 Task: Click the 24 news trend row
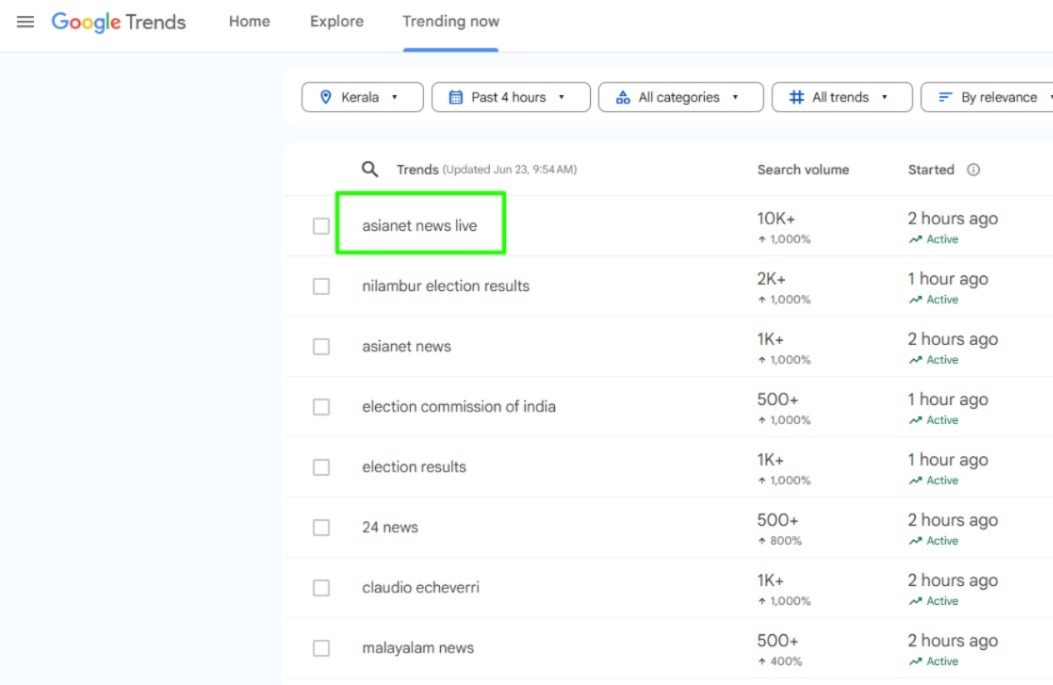pyautogui.click(x=390, y=527)
